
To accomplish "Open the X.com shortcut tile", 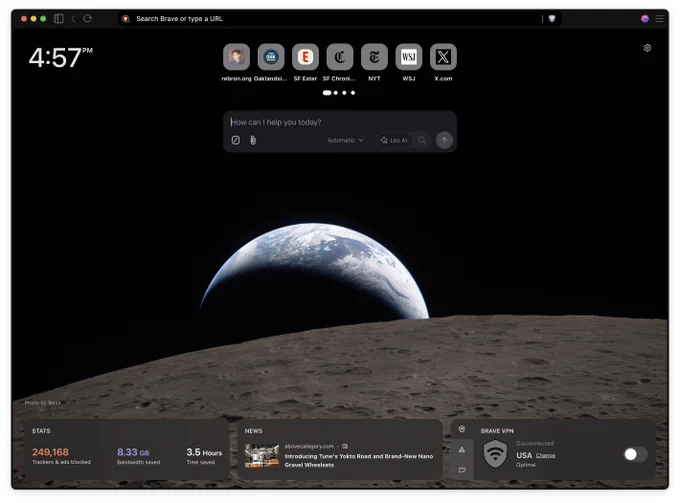I will (443, 57).
